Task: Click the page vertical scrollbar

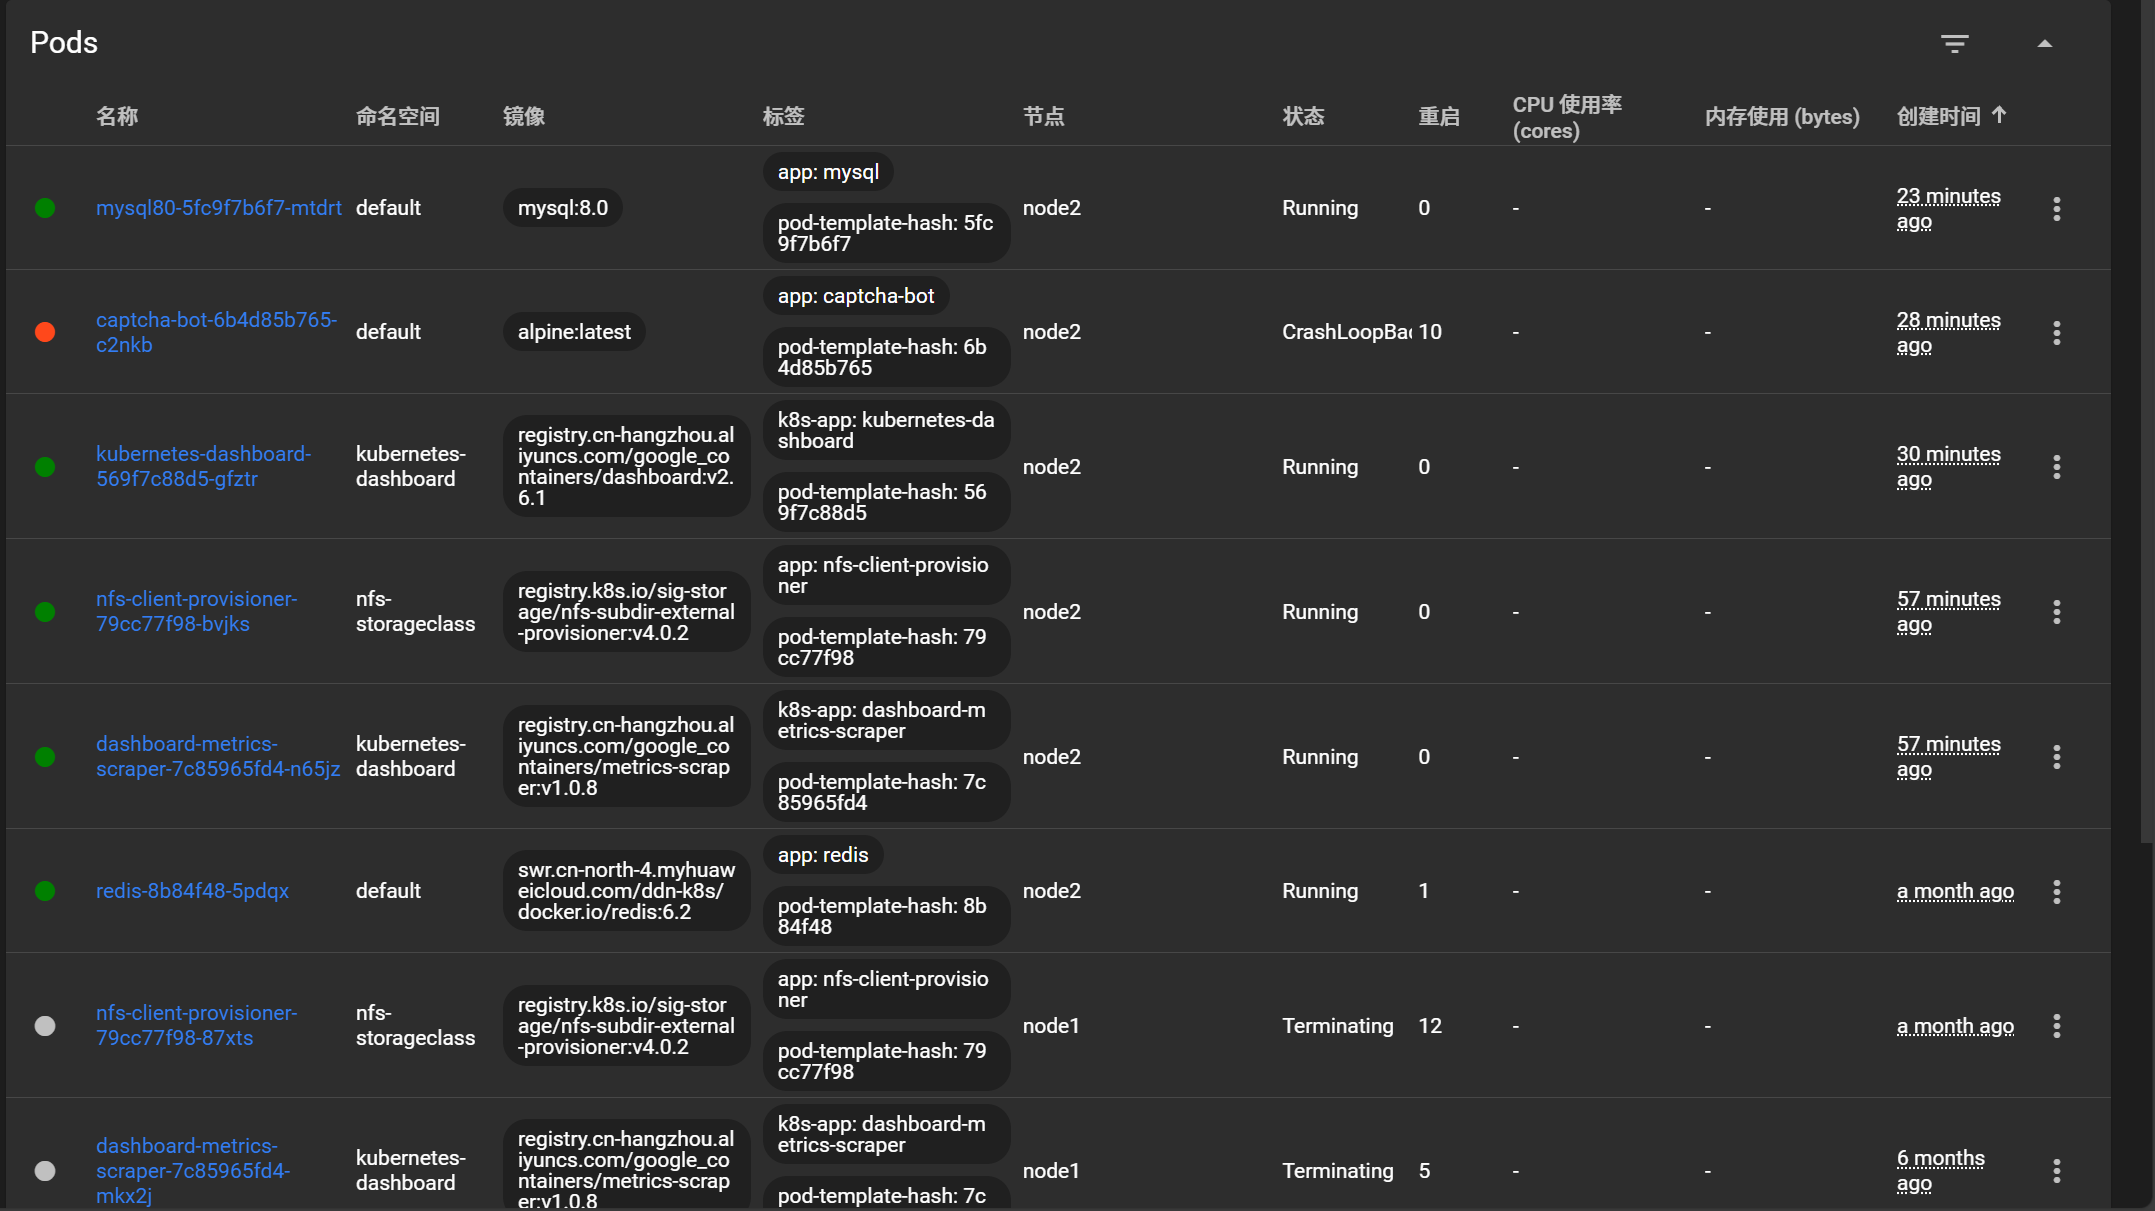Action: (x=2146, y=500)
